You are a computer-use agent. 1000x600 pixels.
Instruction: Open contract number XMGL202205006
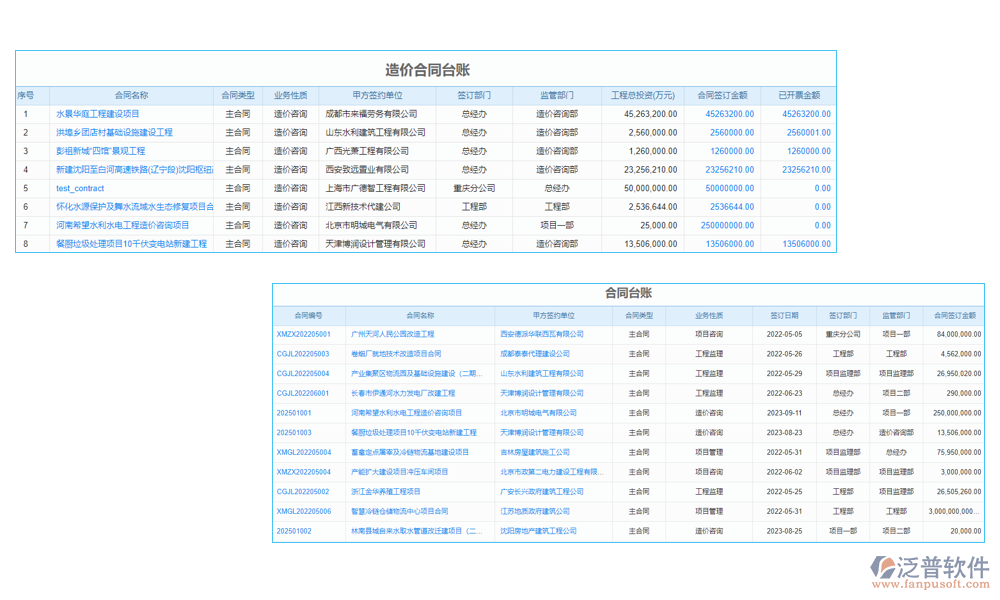303,511
